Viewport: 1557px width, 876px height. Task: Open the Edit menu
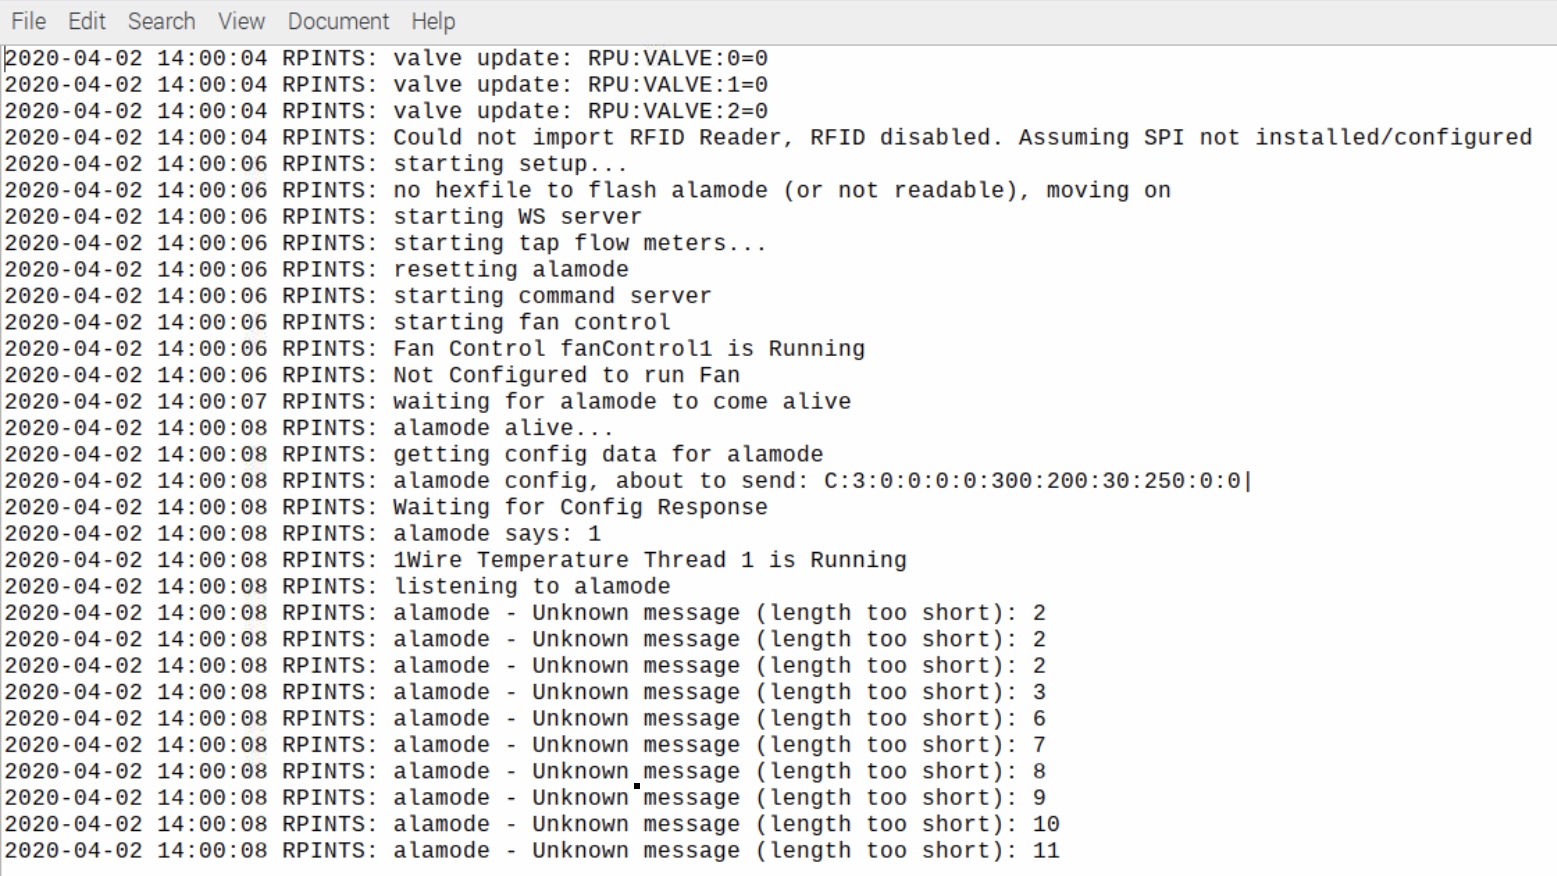[x=87, y=21]
